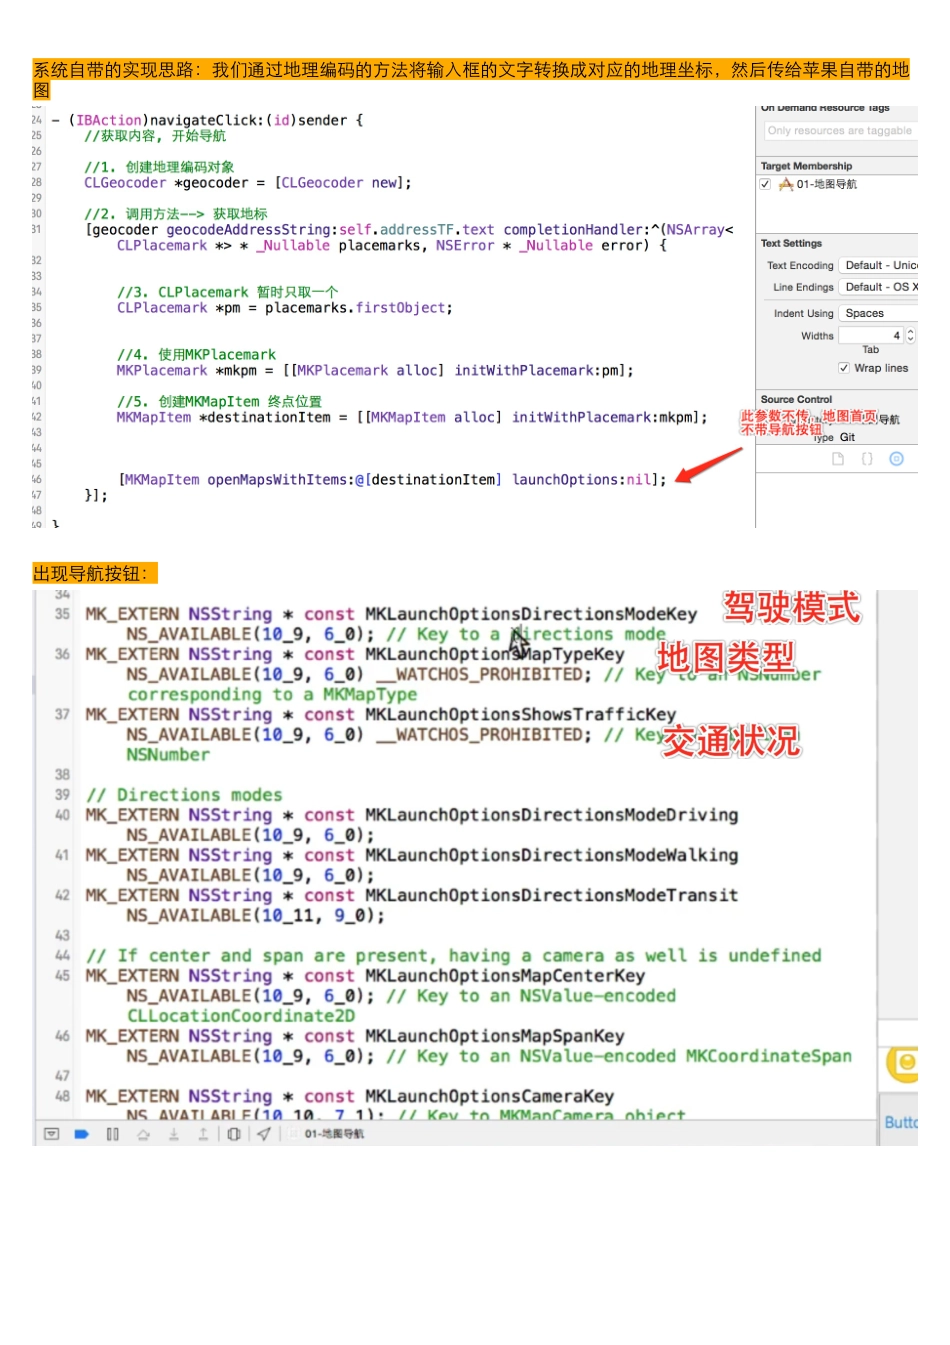The image size is (950, 1345).
Task: Toggle the blue breakpoints flag in debug bar
Action: 82,1134
